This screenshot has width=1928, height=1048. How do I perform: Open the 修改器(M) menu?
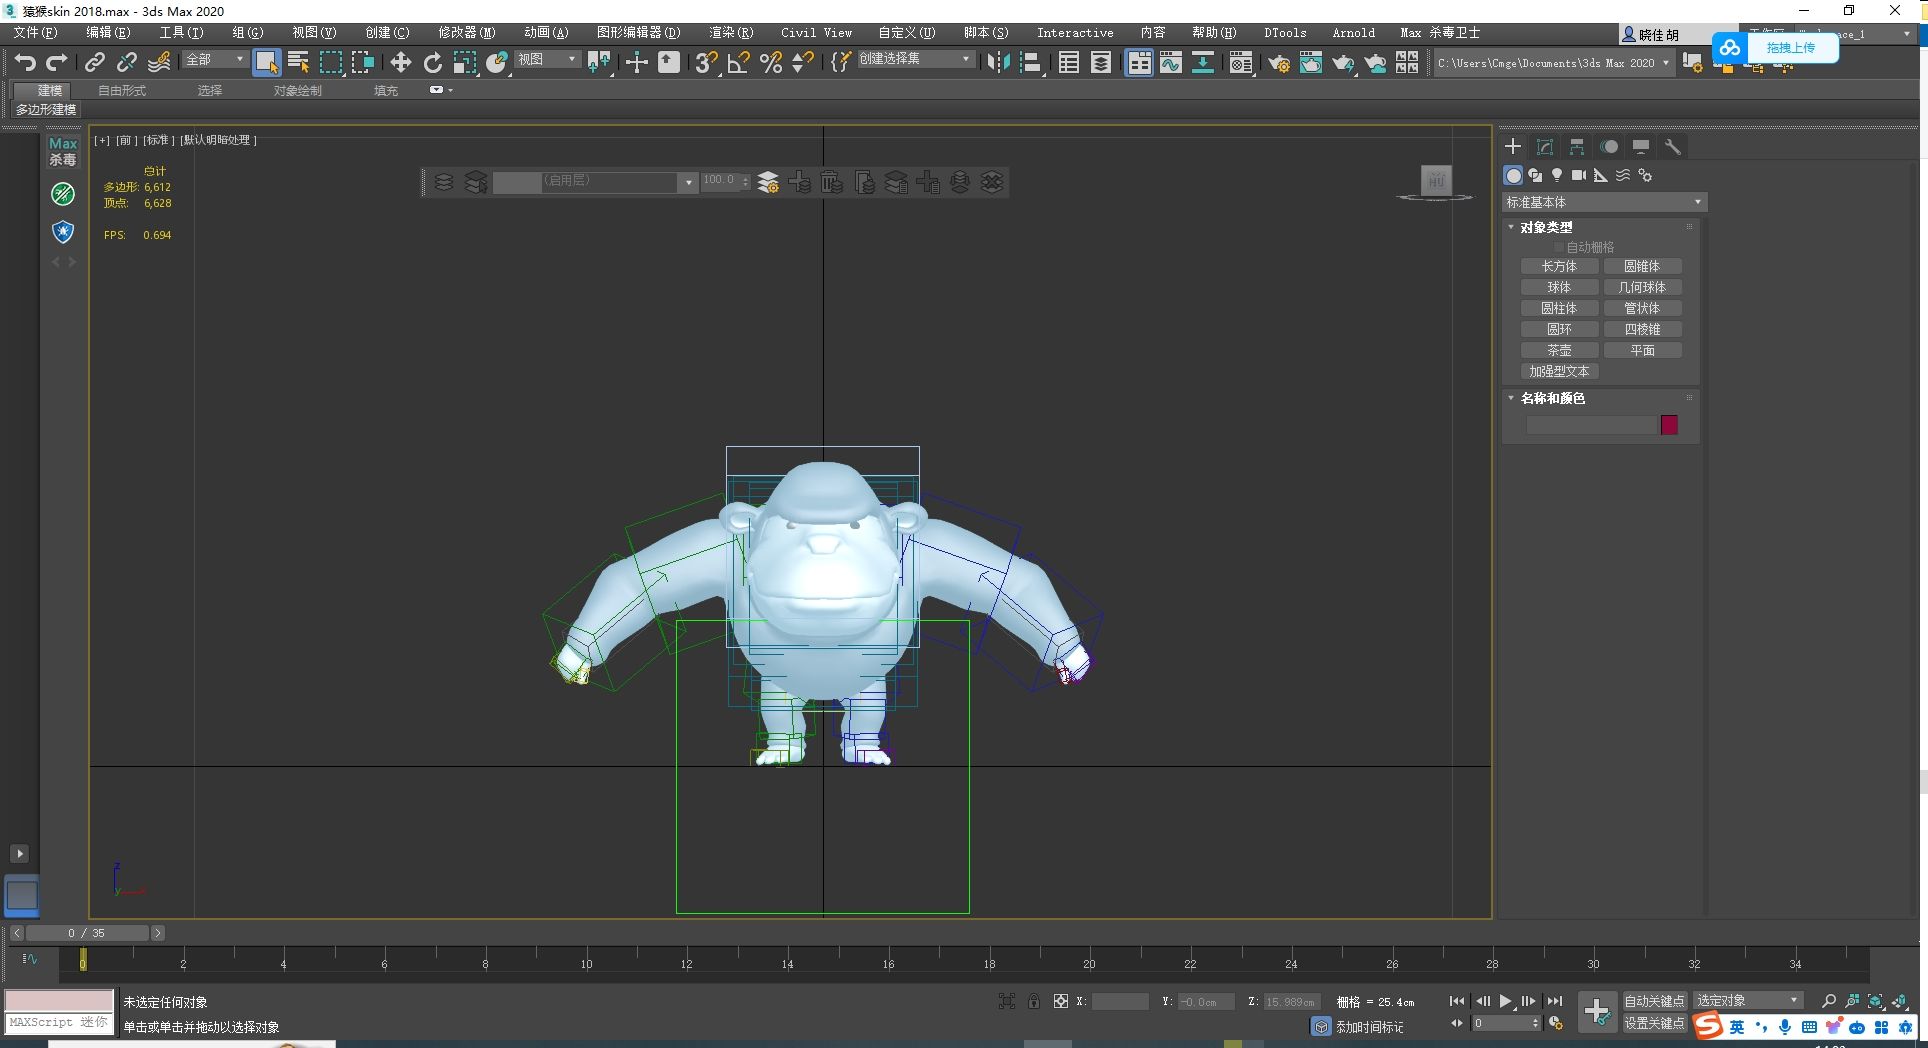[466, 32]
